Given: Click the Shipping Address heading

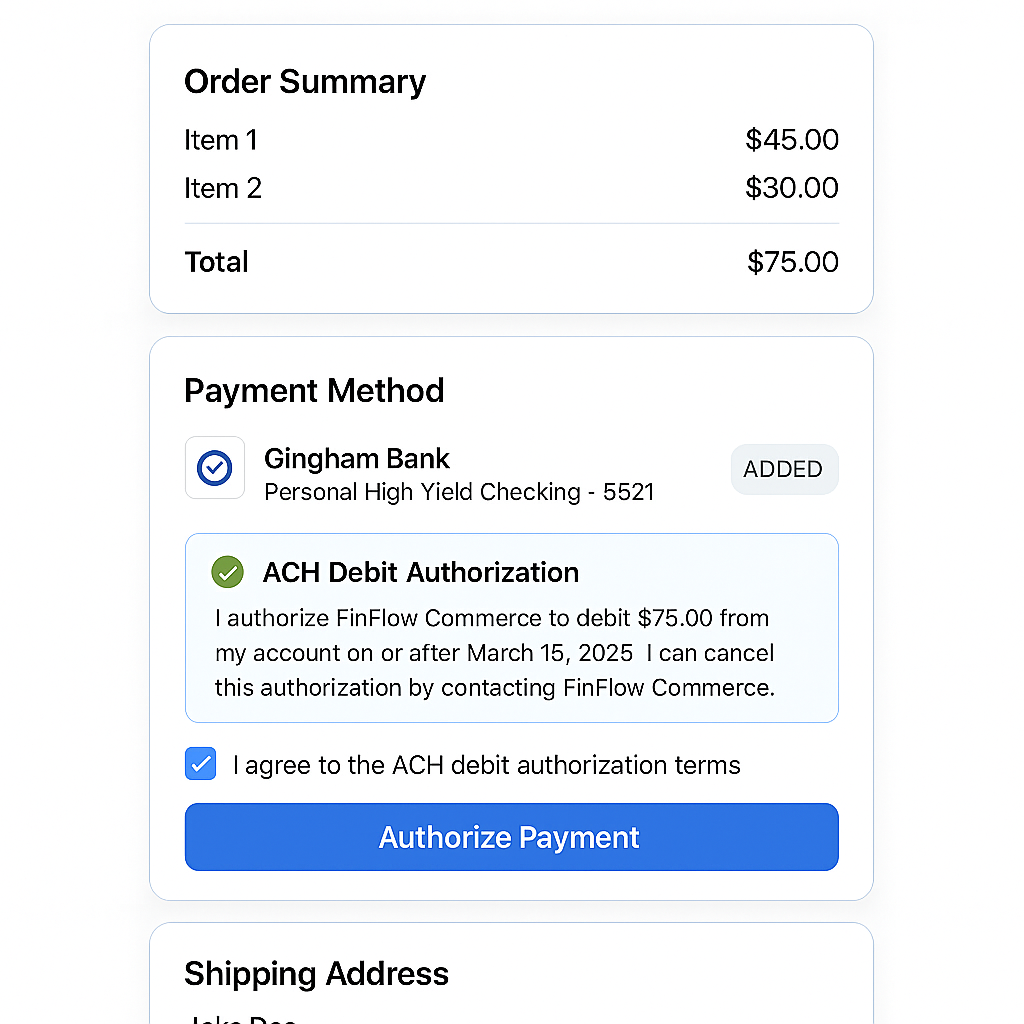Looking at the screenshot, I should 316,973.
